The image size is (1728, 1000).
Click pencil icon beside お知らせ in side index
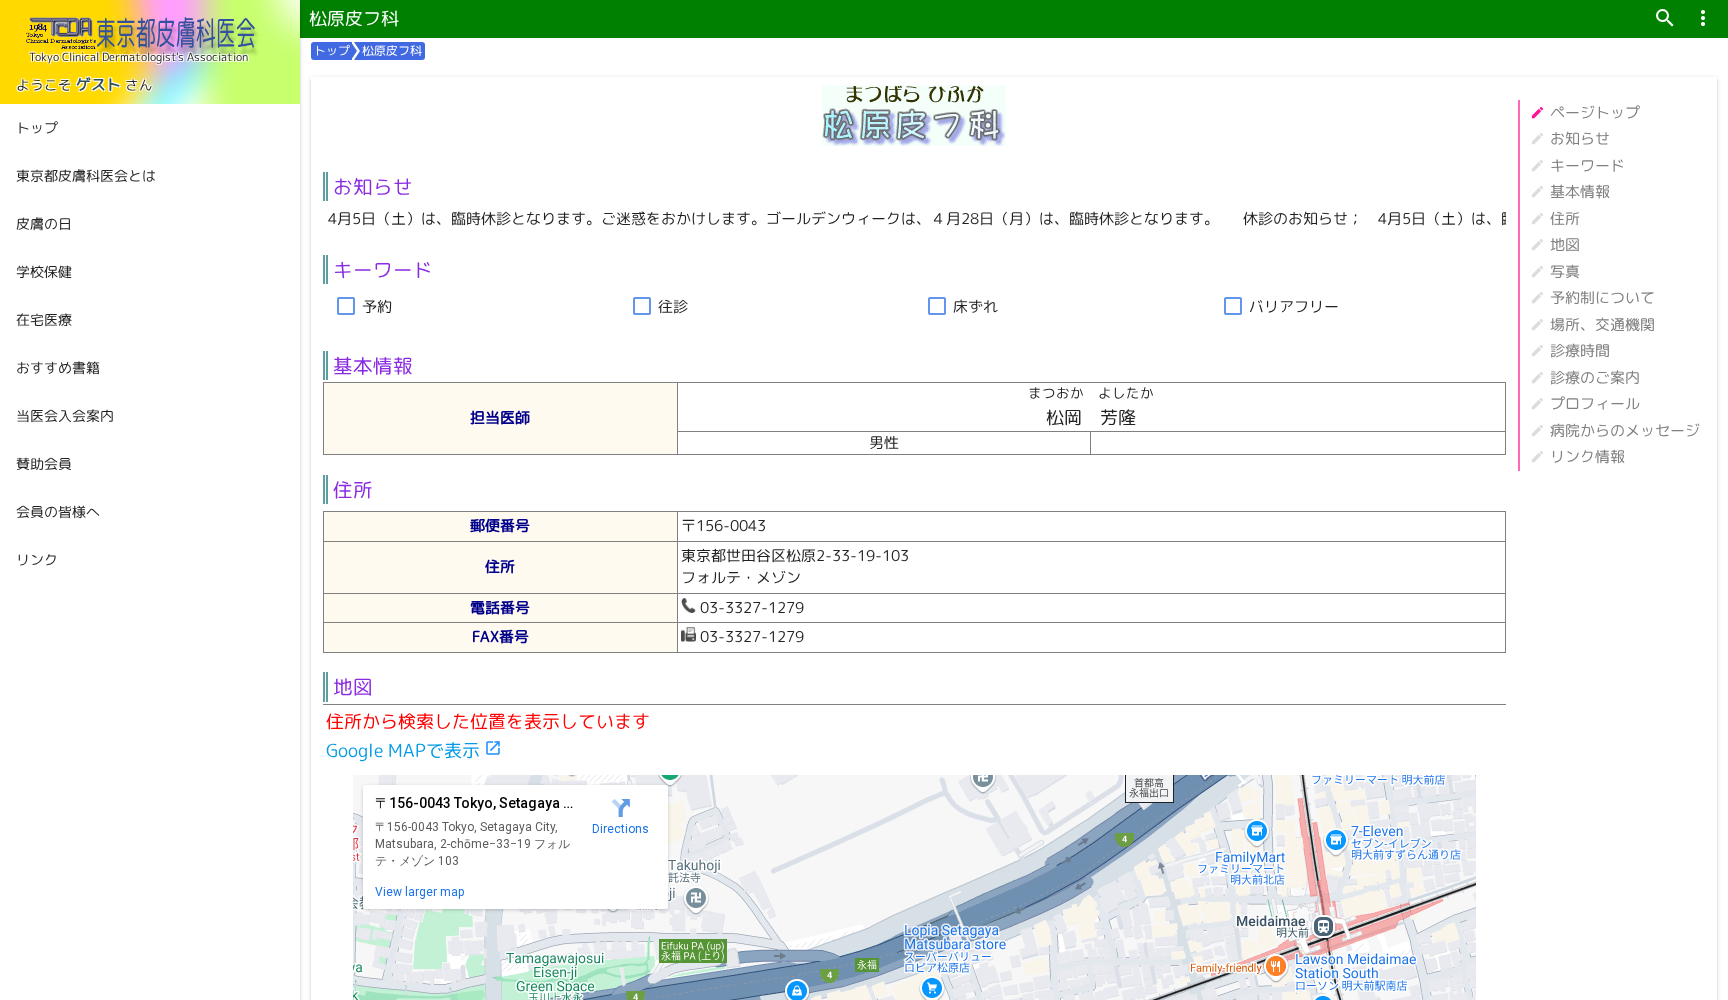[1537, 139]
